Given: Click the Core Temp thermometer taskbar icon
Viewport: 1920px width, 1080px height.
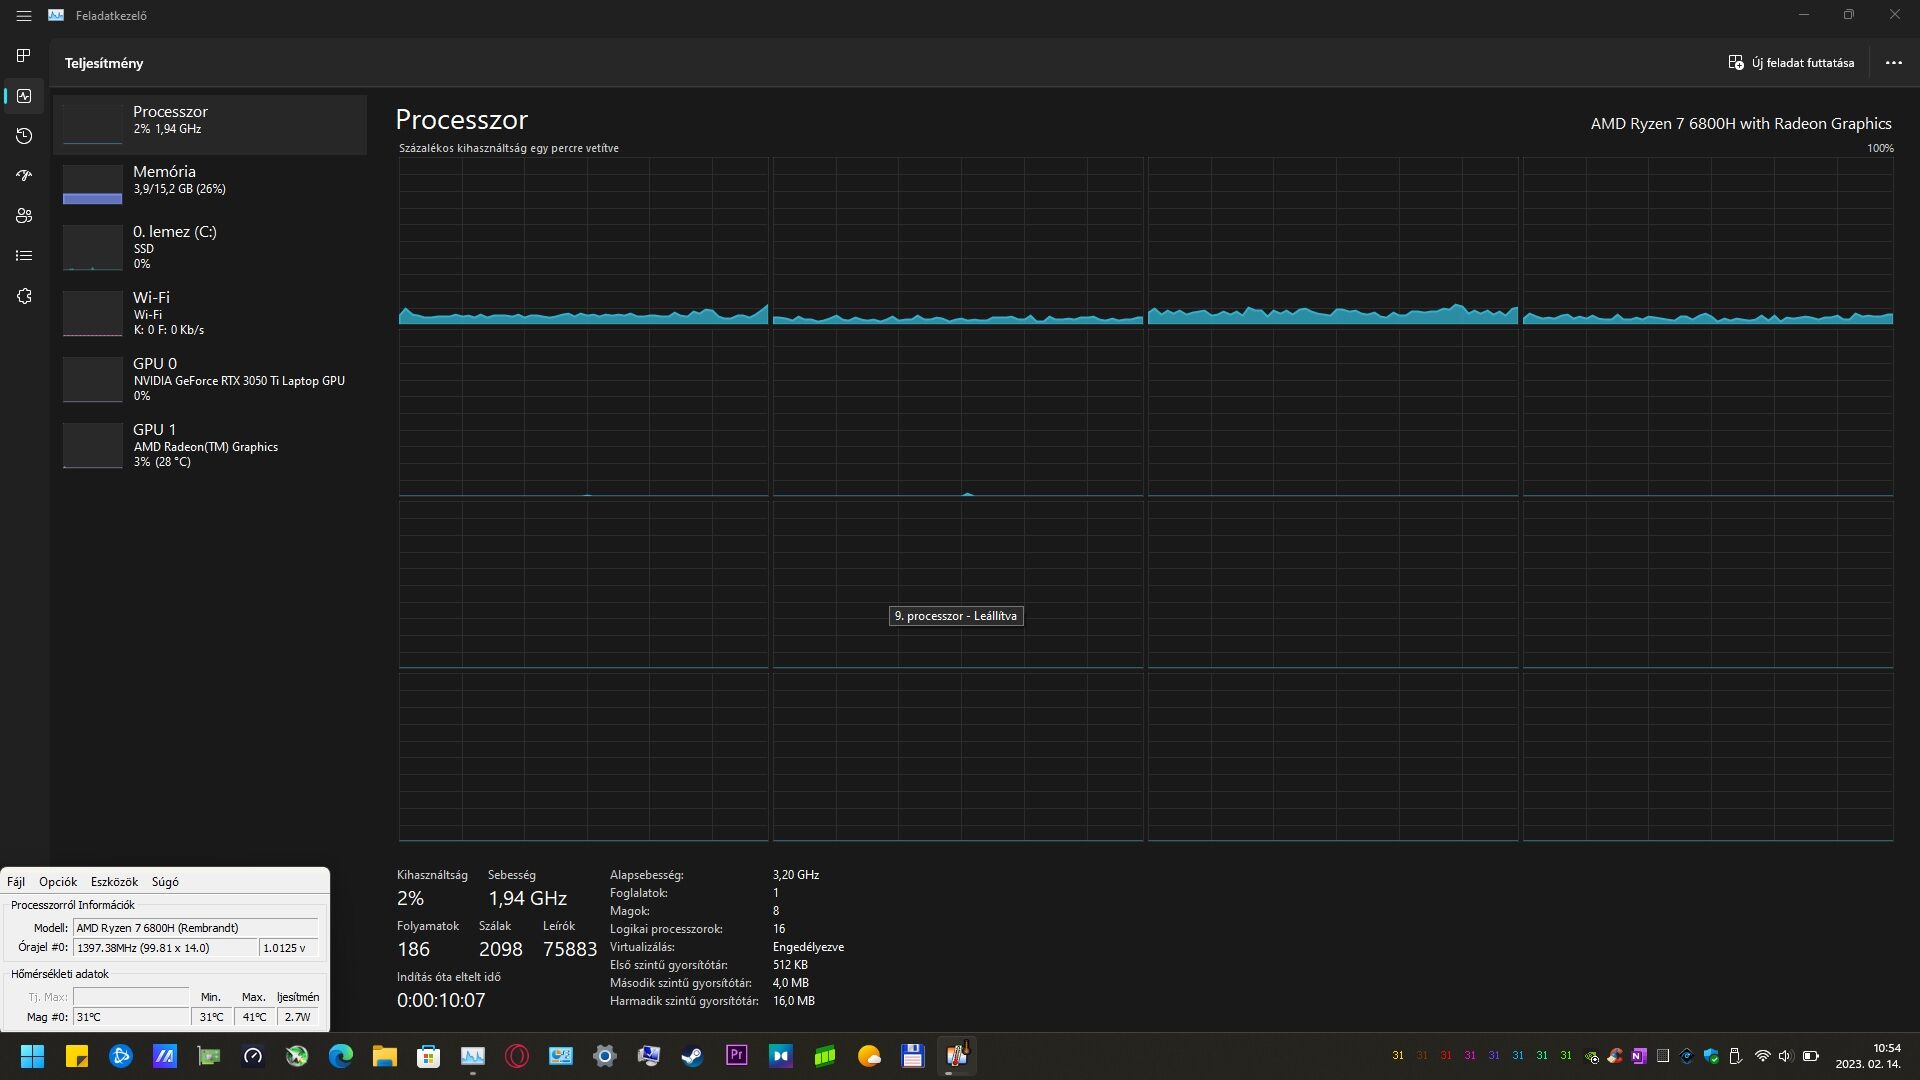Looking at the screenshot, I should 957,1056.
